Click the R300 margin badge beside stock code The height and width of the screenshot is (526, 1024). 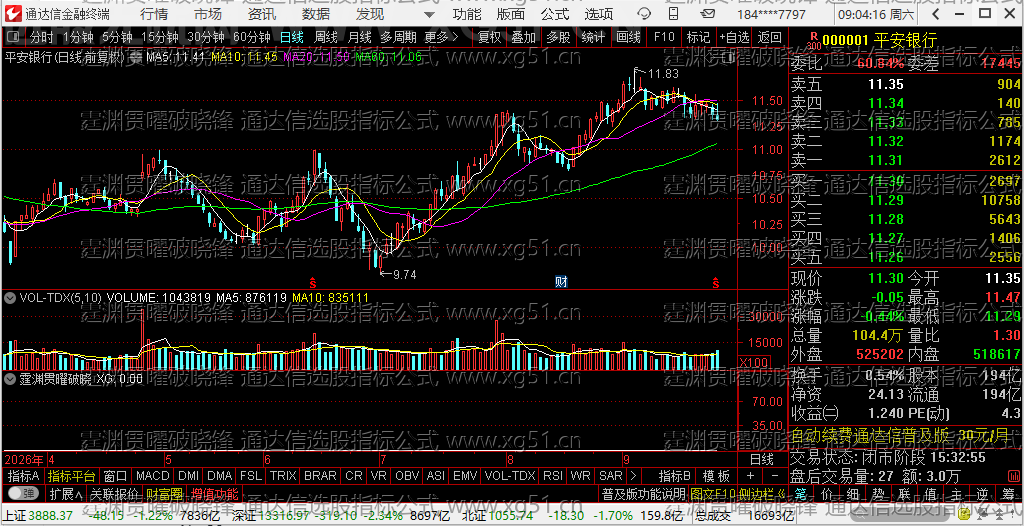click(x=813, y=41)
